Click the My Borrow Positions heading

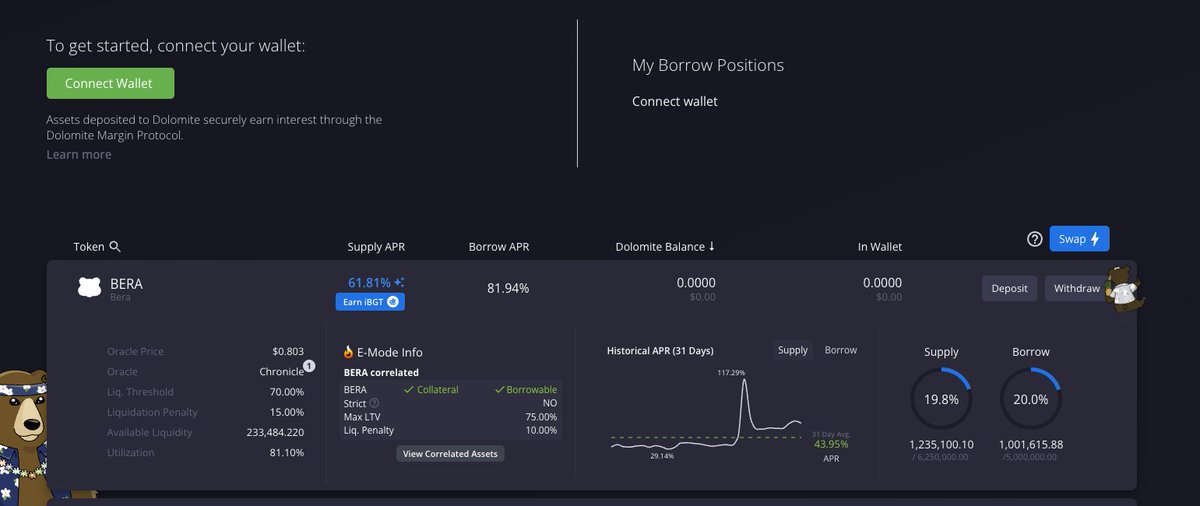[708, 65]
